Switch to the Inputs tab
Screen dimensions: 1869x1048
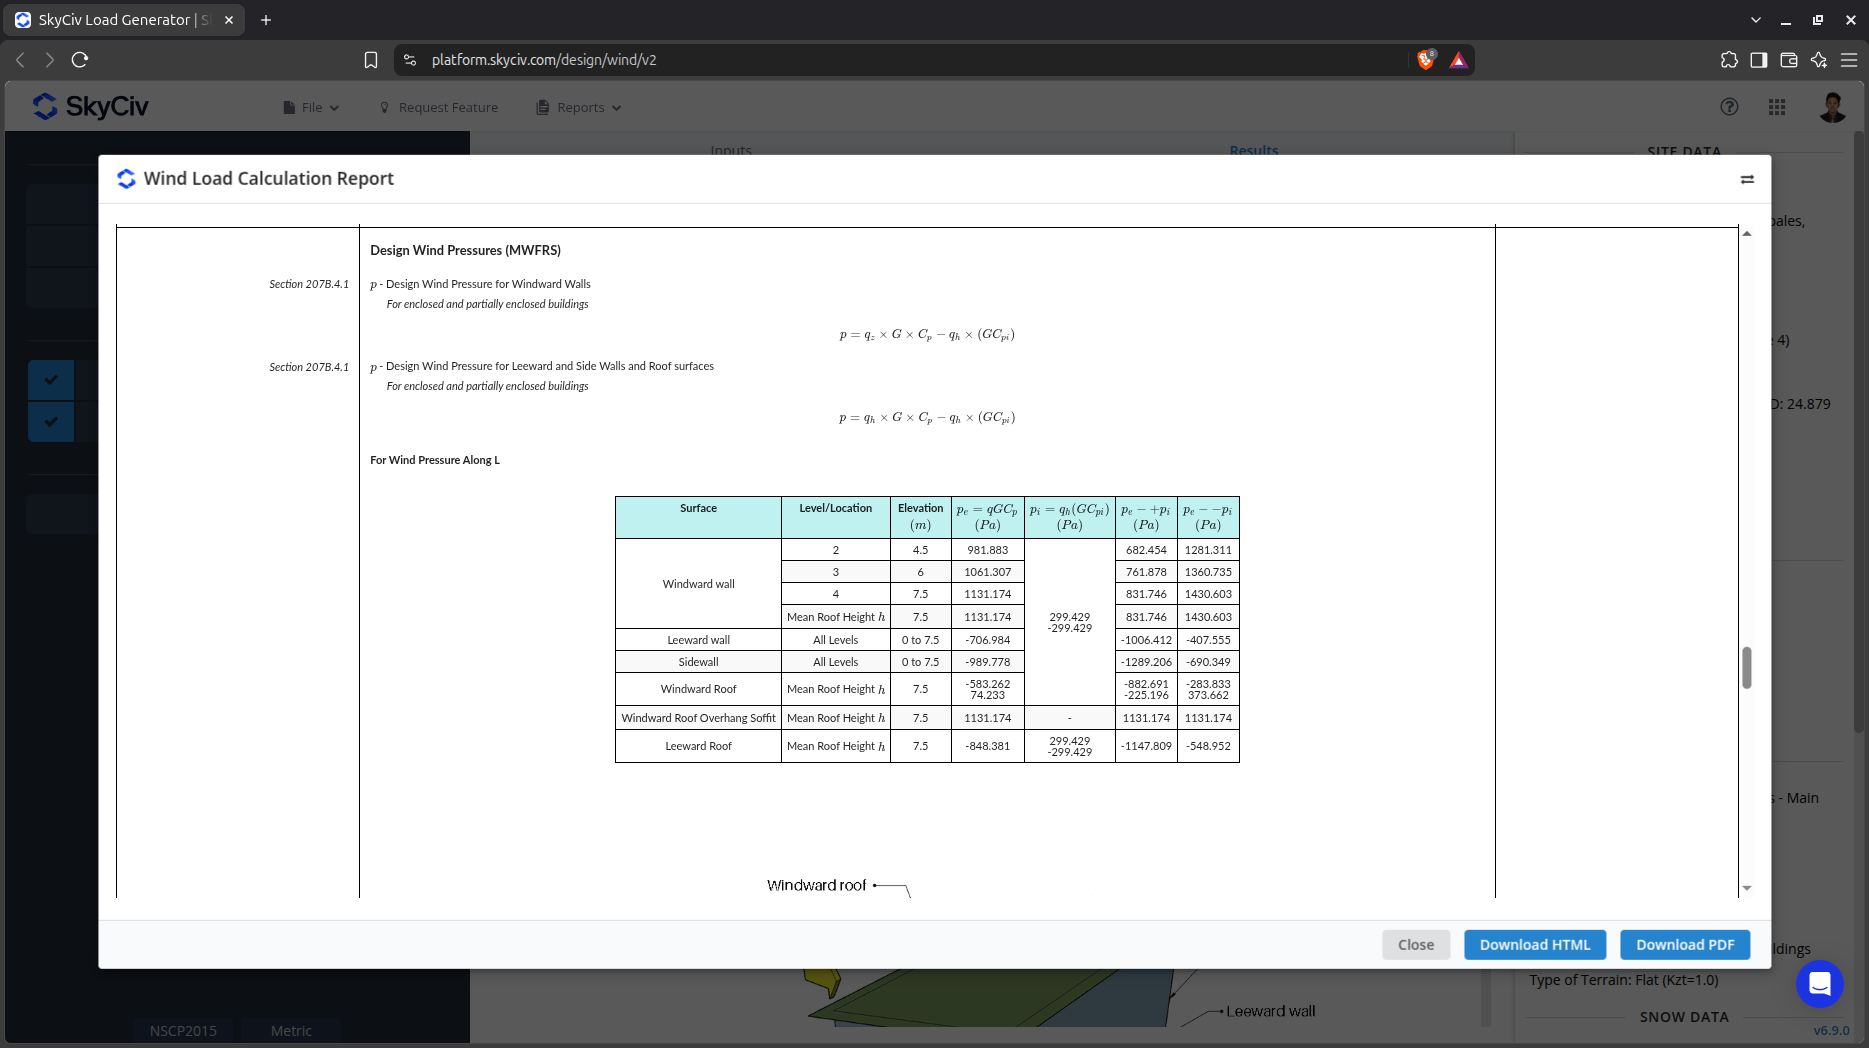click(731, 150)
